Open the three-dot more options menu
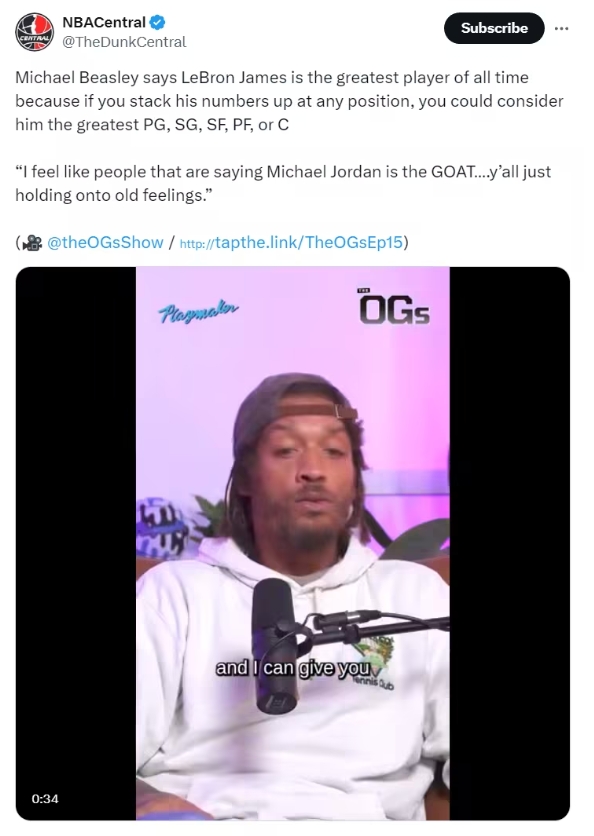 (561, 29)
